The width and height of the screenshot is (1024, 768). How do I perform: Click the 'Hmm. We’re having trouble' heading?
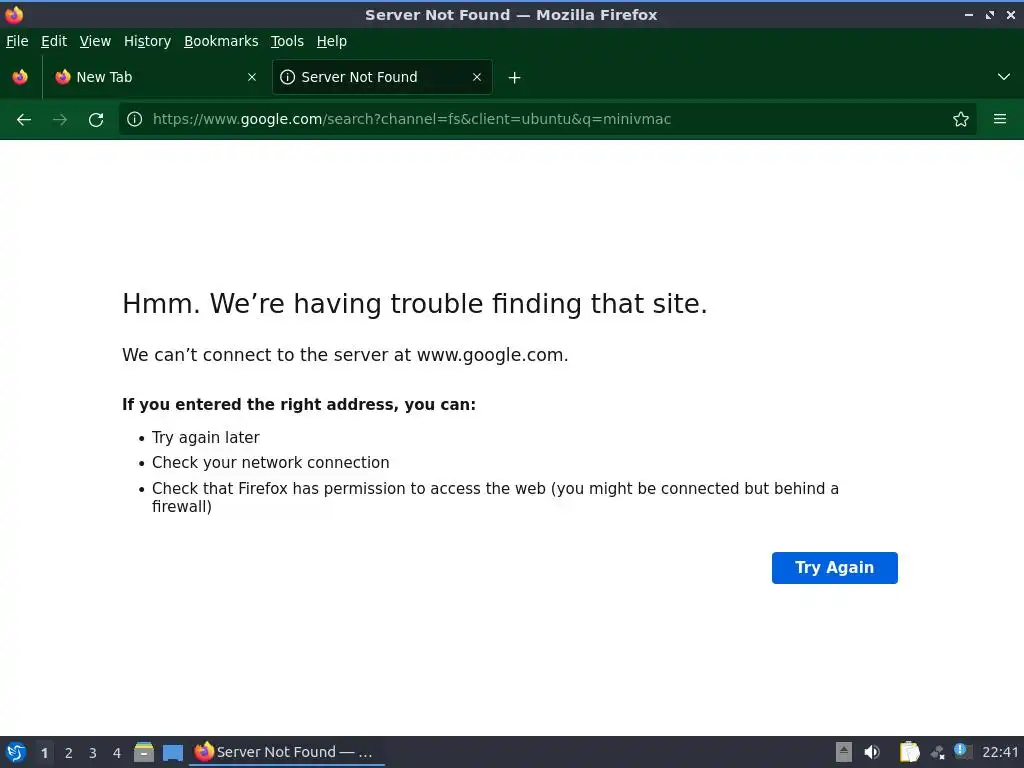click(x=415, y=304)
